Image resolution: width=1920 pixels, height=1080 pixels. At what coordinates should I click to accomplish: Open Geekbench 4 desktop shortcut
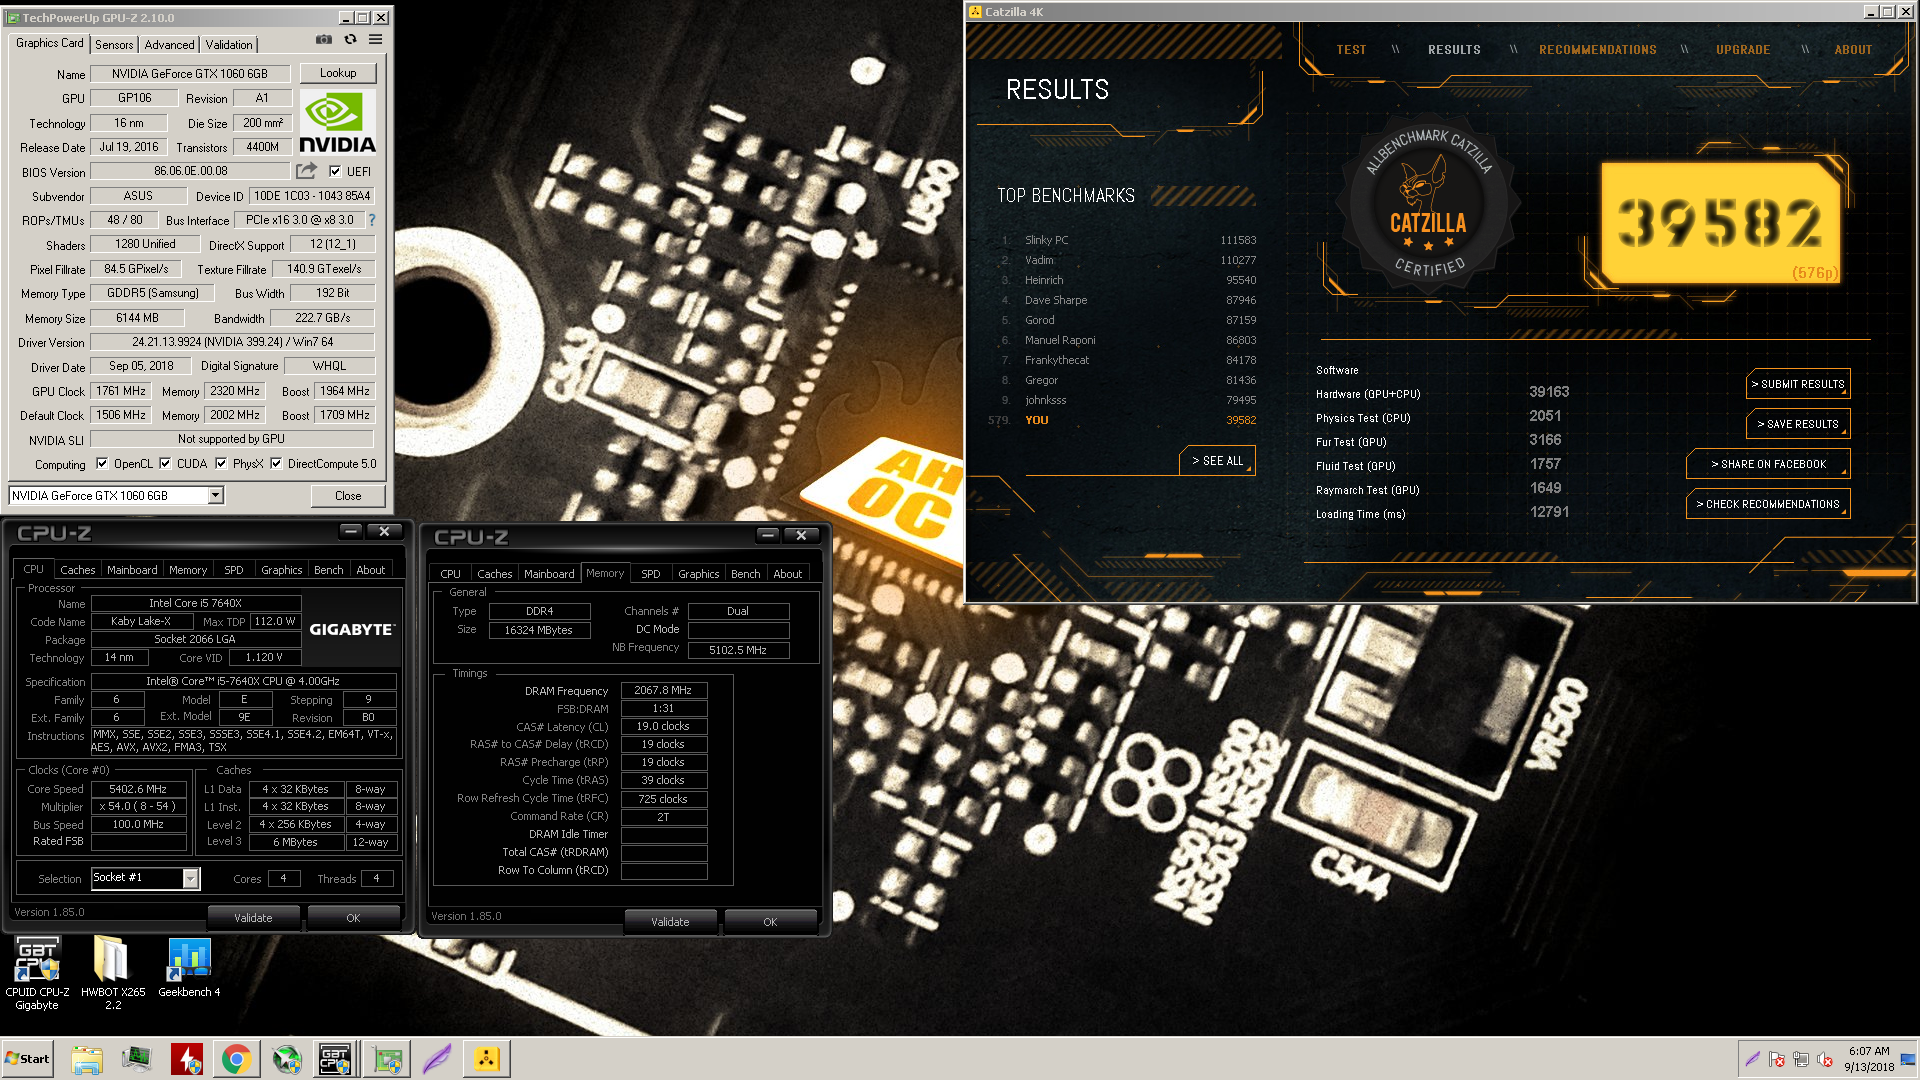189,969
